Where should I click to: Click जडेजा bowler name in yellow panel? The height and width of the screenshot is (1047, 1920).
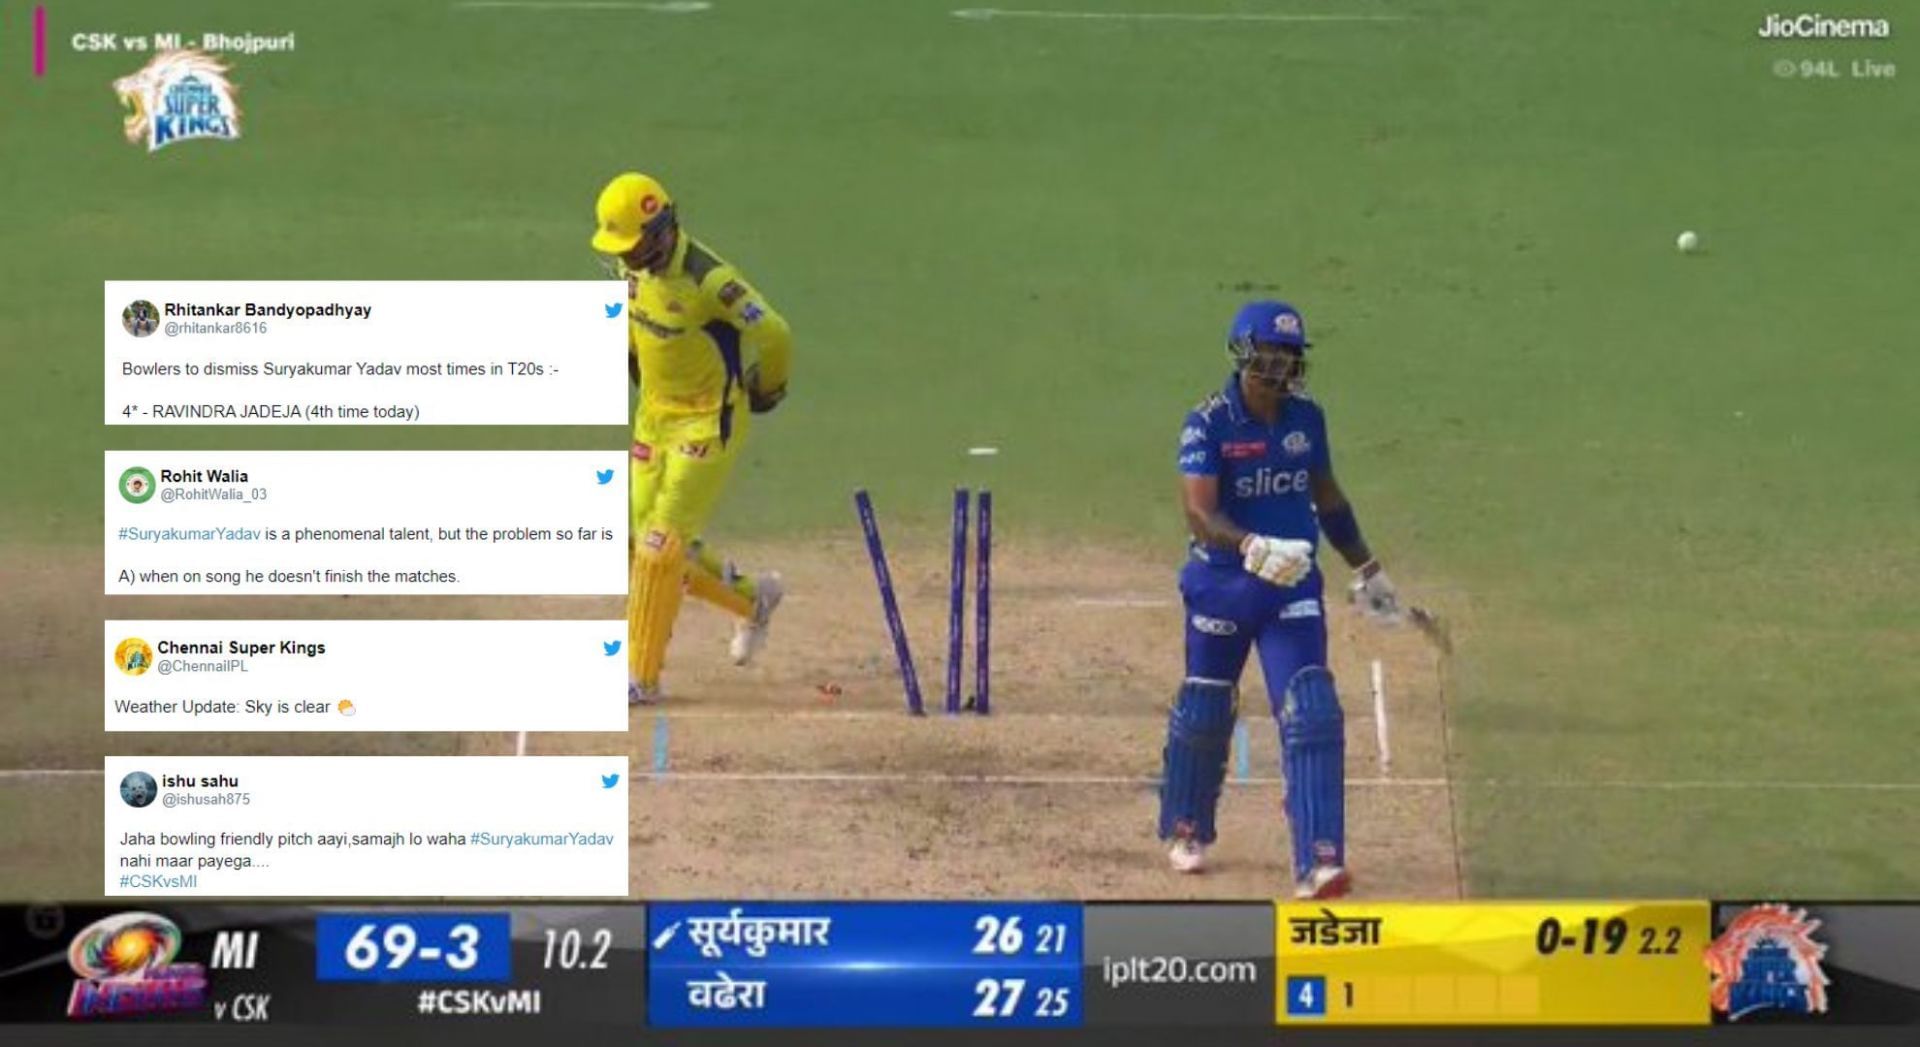[x=1336, y=931]
